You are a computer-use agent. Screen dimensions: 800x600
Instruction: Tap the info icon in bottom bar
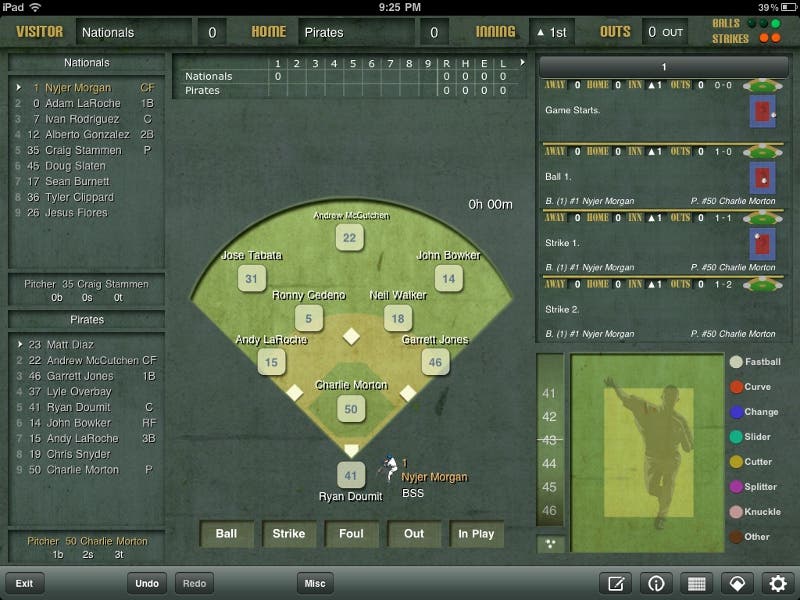[x=657, y=584]
